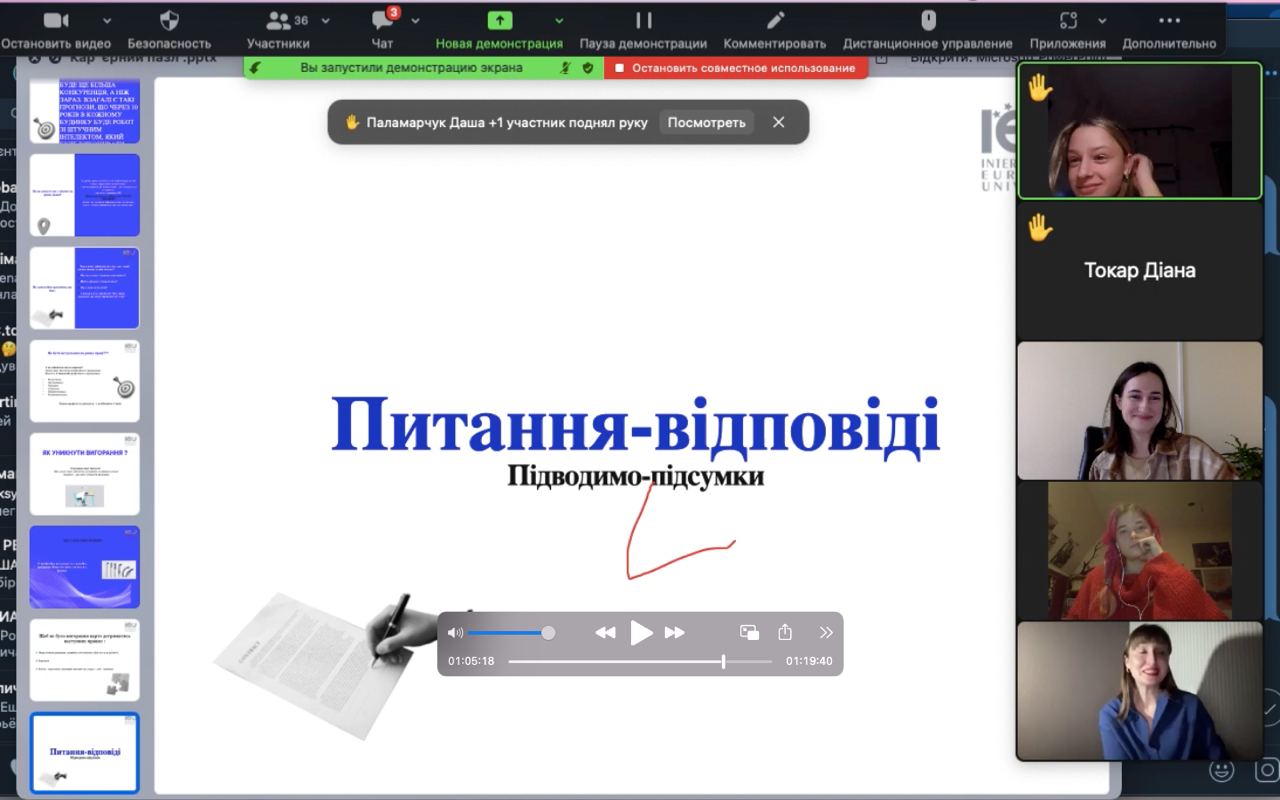This screenshot has height=800, width=1280.
Task: Expand the video options arrow next to the camera
Action: point(107,21)
